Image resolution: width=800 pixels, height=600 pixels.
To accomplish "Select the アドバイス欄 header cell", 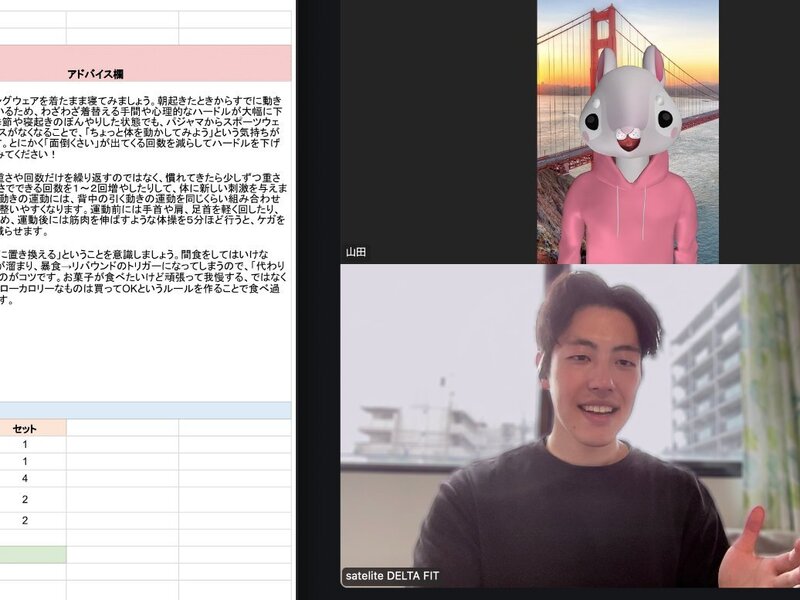I will tap(146, 73).
